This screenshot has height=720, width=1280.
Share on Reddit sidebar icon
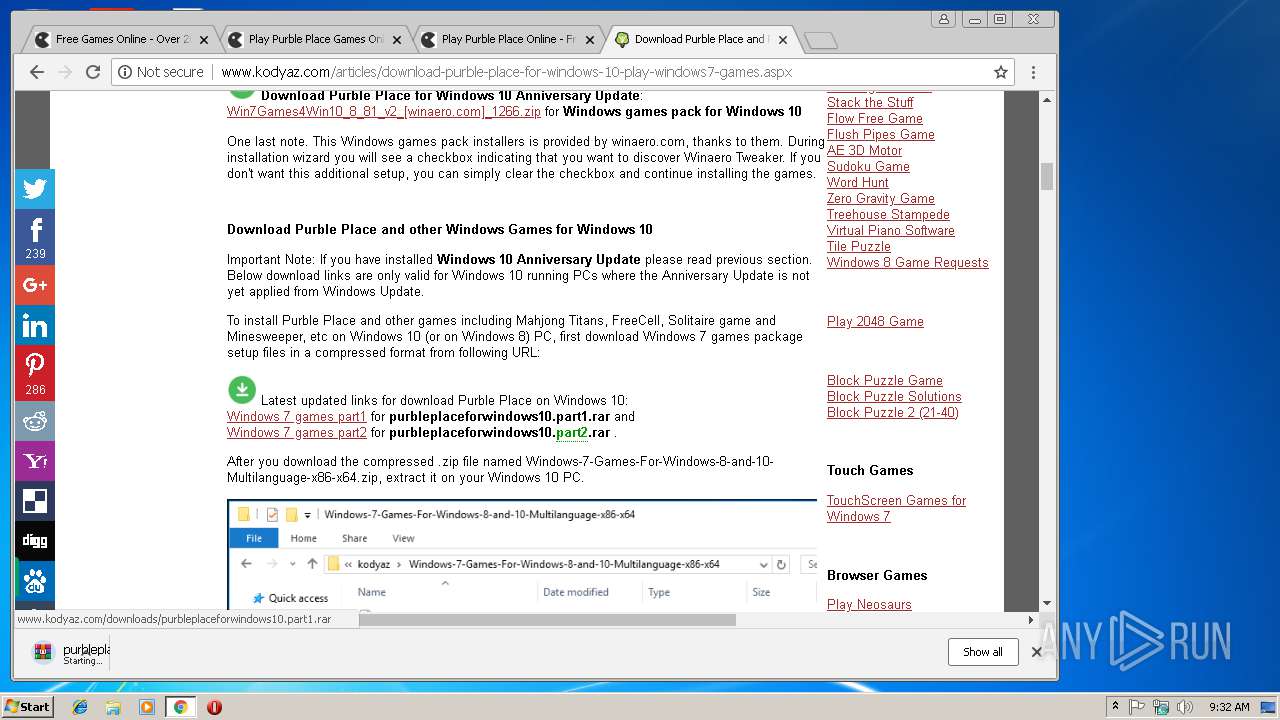click(x=35, y=421)
